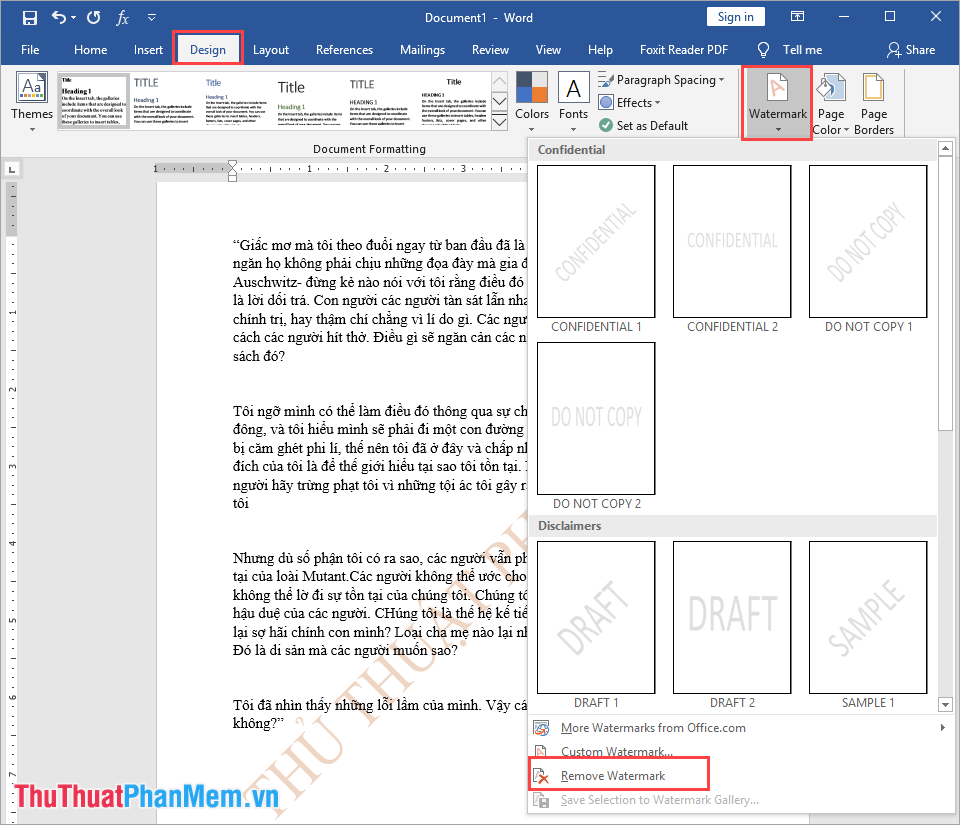Image resolution: width=960 pixels, height=825 pixels.
Task: Open the style gallery More dropdown
Action: coord(499,117)
